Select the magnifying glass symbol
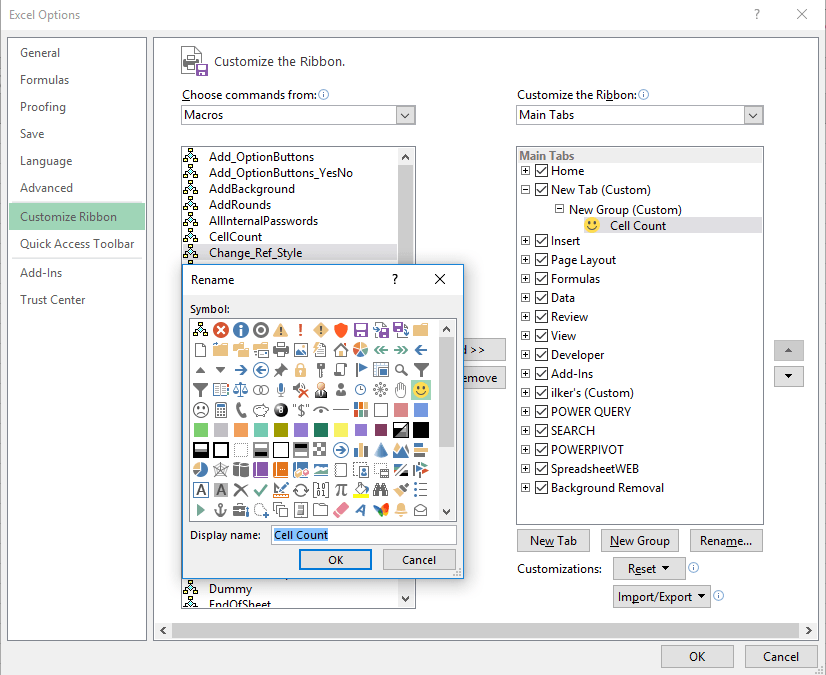826x675 pixels. 401,371
